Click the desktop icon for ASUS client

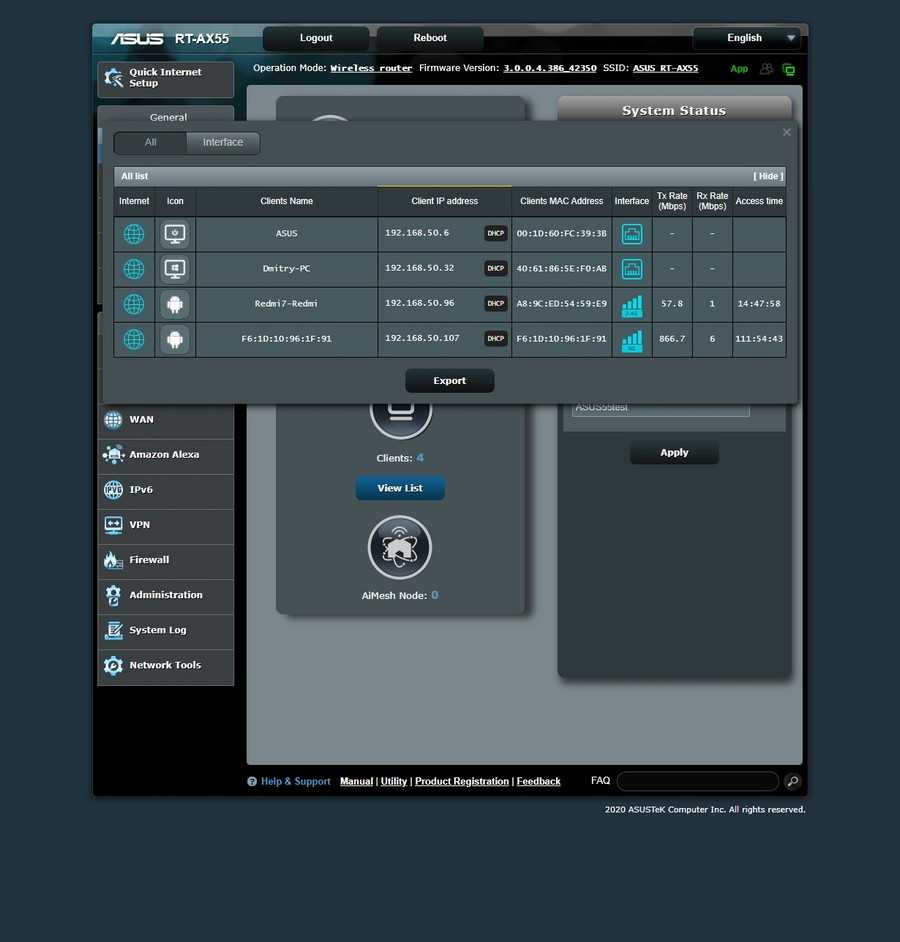click(x=175, y=234)
